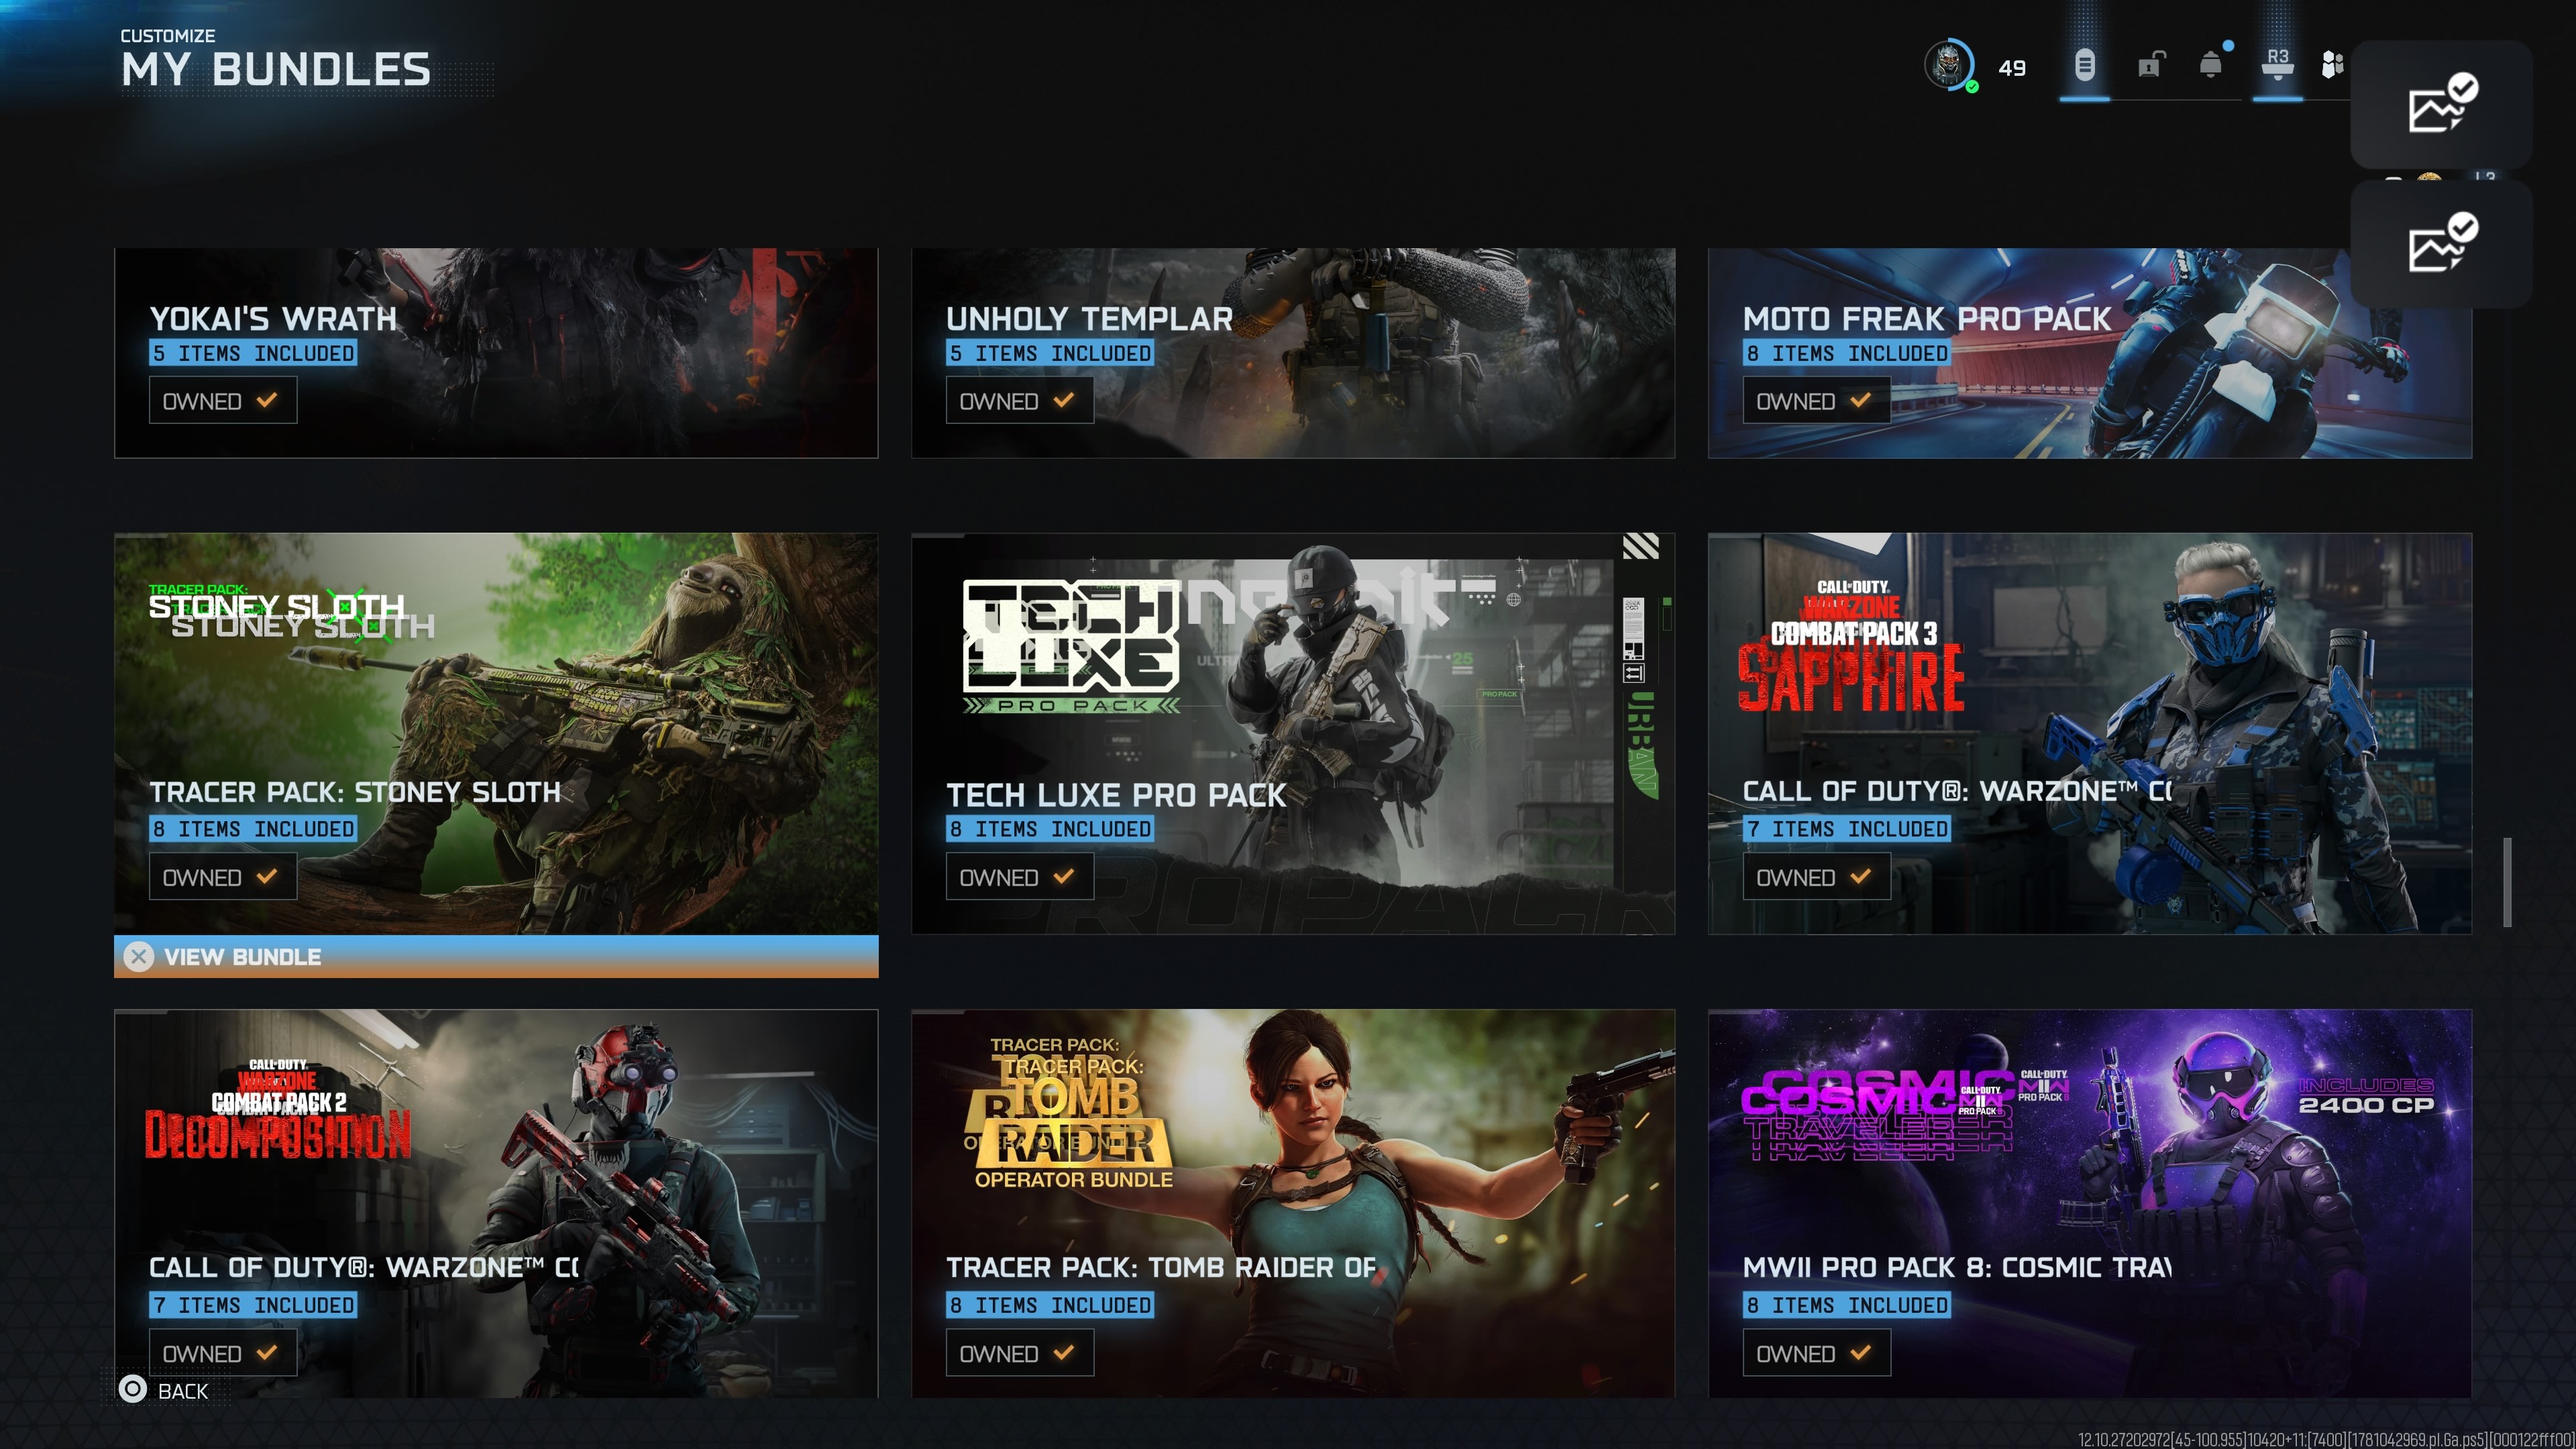The height and width of the screenshot is (1449, 2576).
Task: Click the "CUSTOMIZE" breadcrumb label
Action: point(168,36)
